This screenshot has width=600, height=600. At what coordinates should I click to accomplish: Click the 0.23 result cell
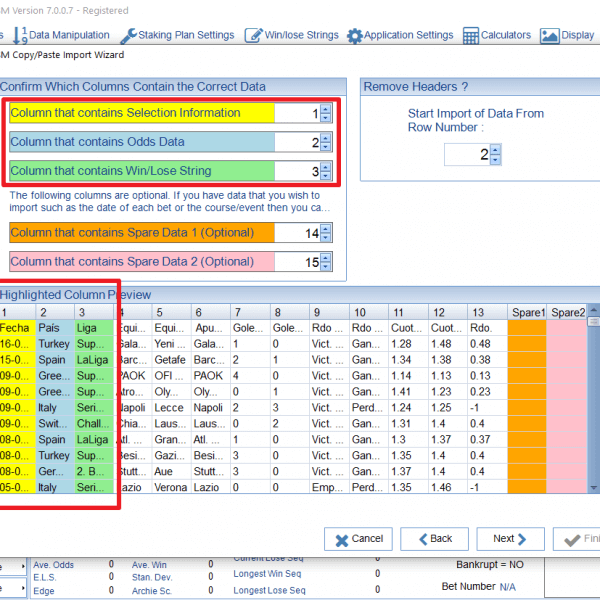(x=488, y=392)
